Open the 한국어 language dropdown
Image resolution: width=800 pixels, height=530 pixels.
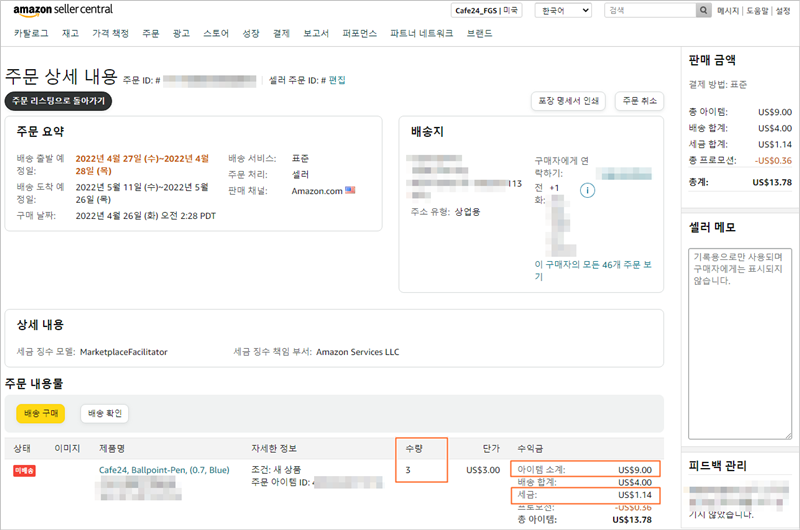(x=563, y=10)
